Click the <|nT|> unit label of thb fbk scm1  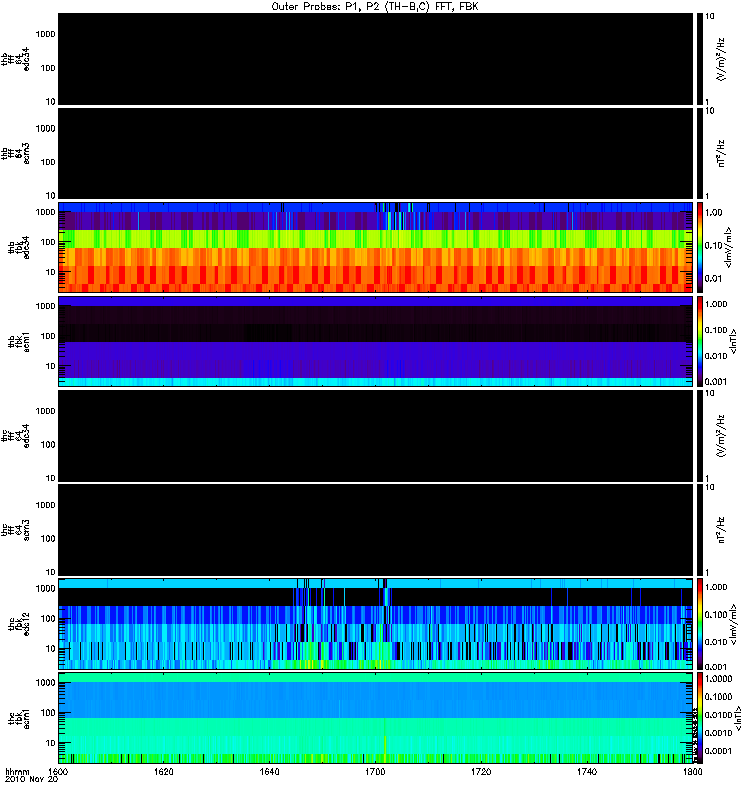click(733, 342)
